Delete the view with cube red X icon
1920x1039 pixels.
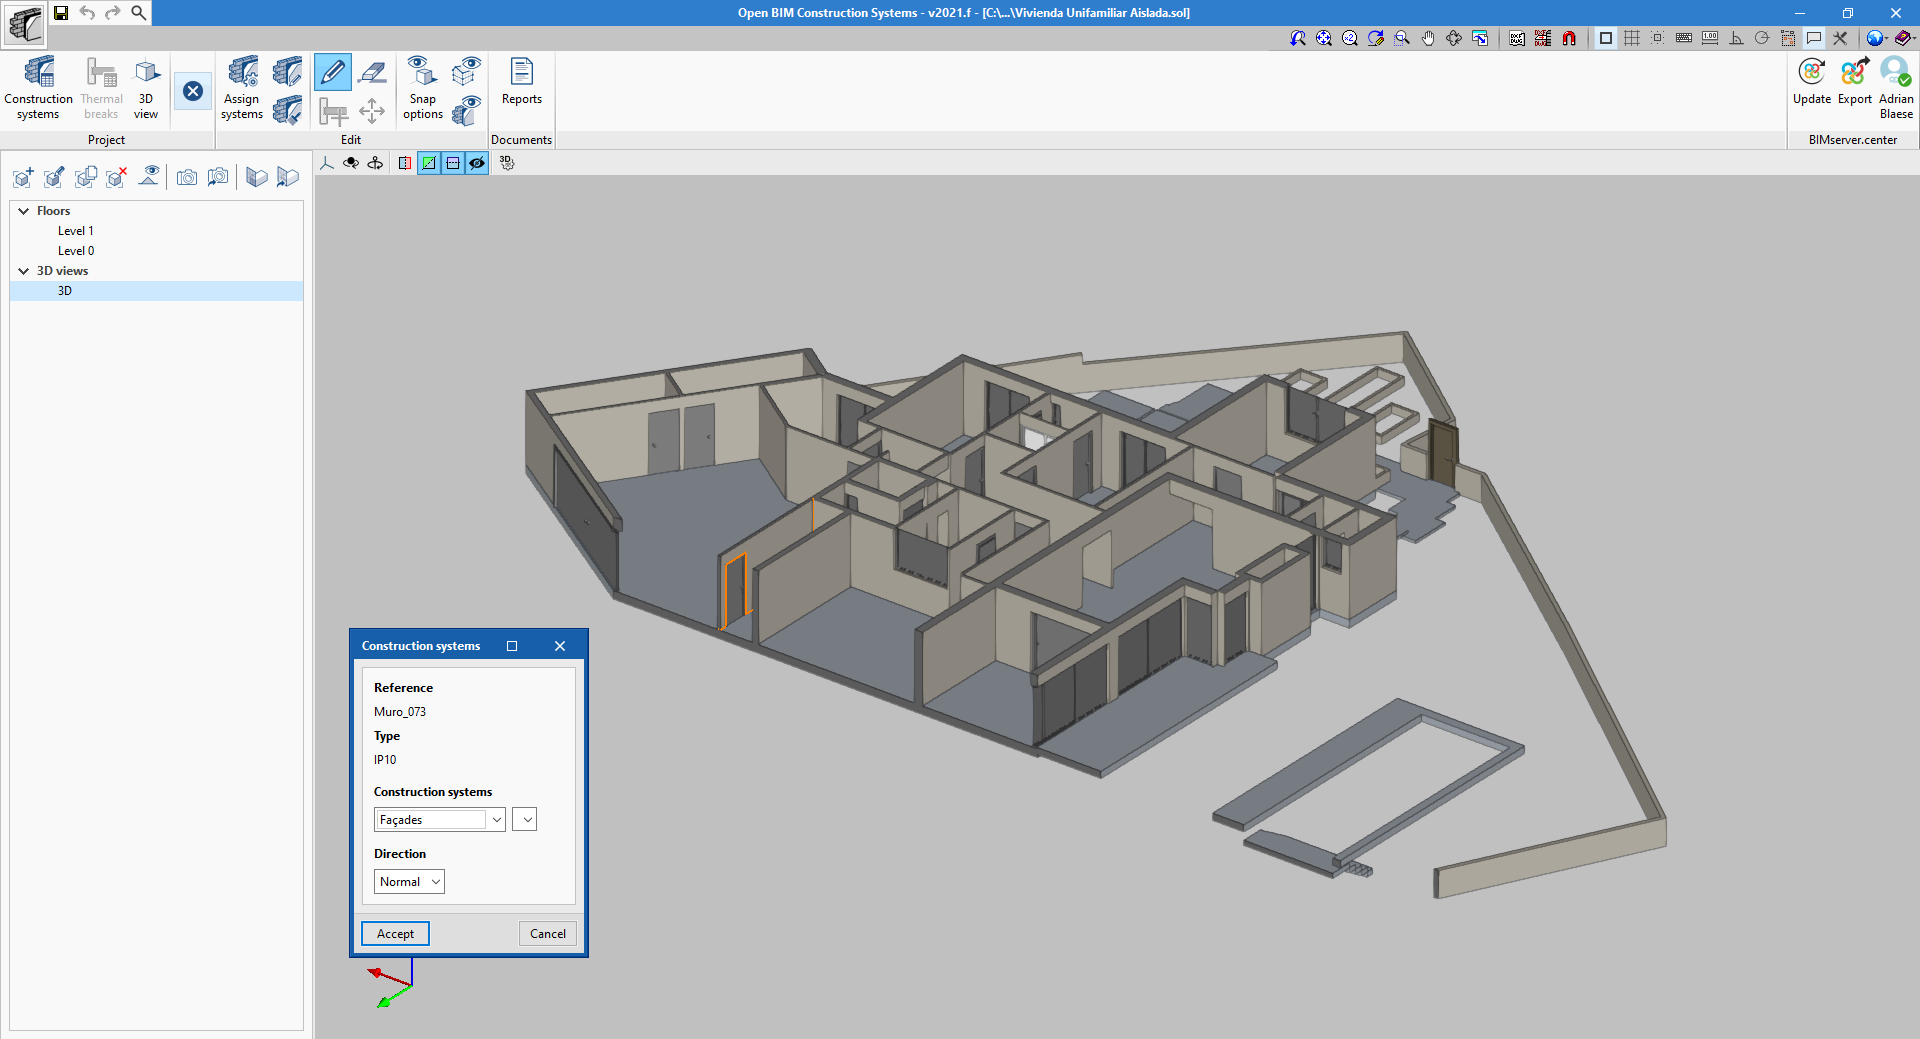pyautogui.click(x=117, y=177)
